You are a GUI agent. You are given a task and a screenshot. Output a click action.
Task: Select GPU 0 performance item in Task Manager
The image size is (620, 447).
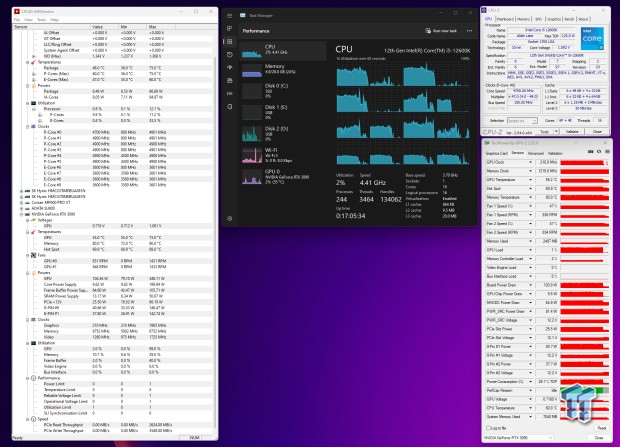pos(283,176)
